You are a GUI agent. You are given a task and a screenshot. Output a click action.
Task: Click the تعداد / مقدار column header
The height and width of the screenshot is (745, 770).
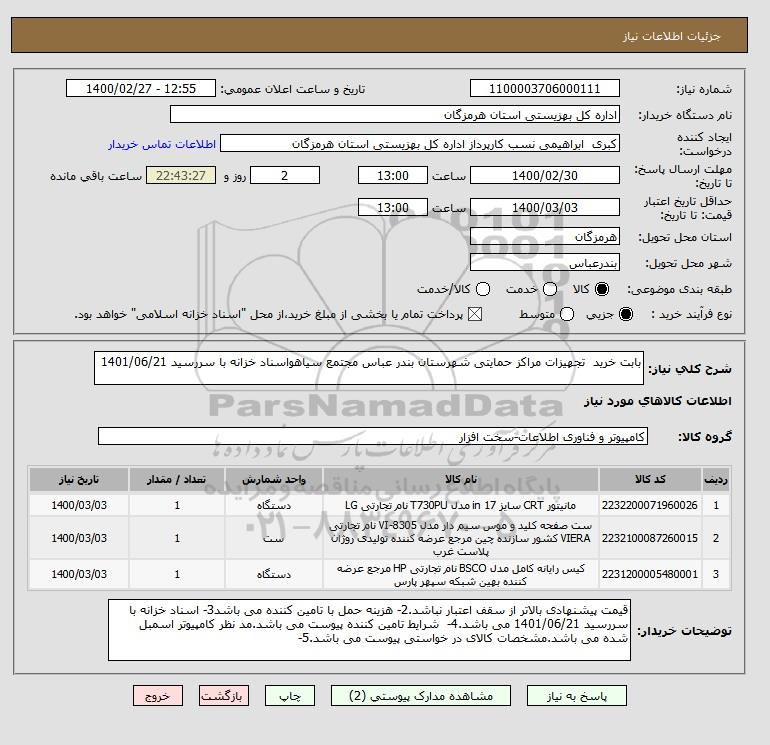point(177,479)
